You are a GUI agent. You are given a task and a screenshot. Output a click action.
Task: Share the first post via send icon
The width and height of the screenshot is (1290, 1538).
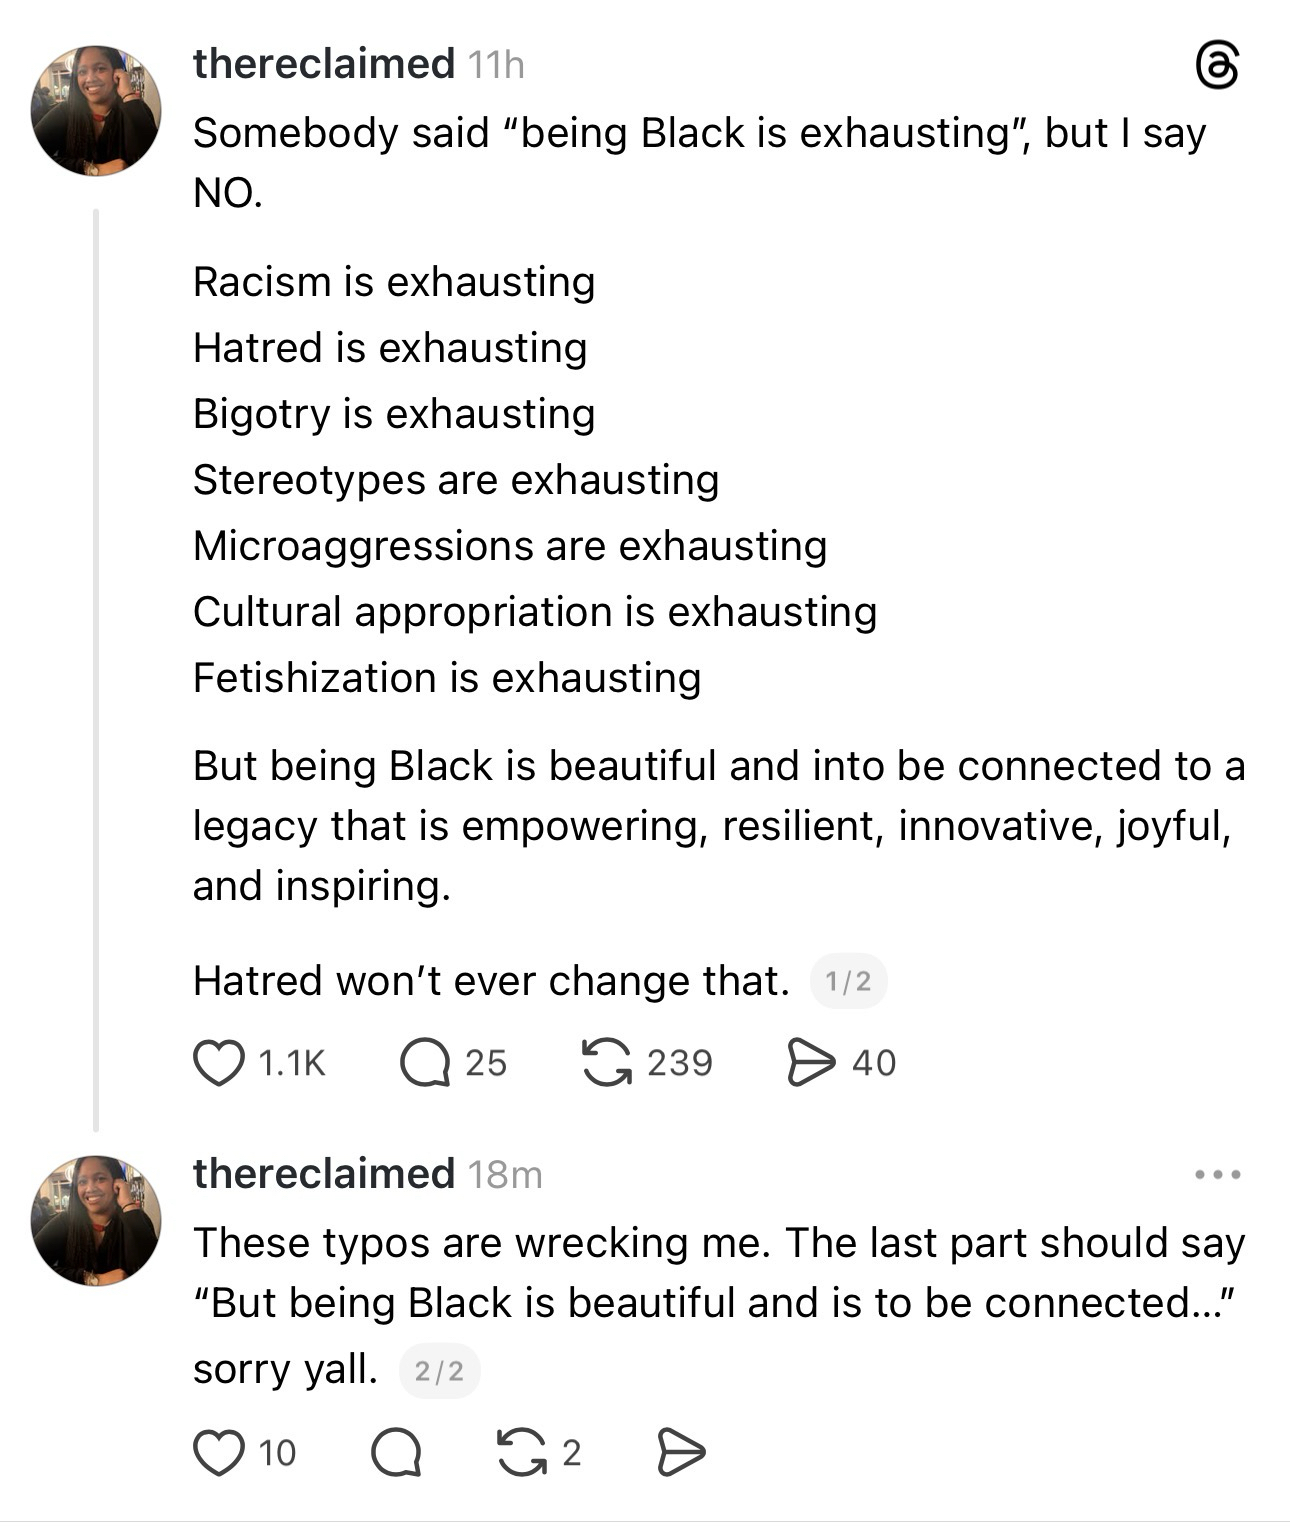pyautogui.click(x=811, y=1062)
